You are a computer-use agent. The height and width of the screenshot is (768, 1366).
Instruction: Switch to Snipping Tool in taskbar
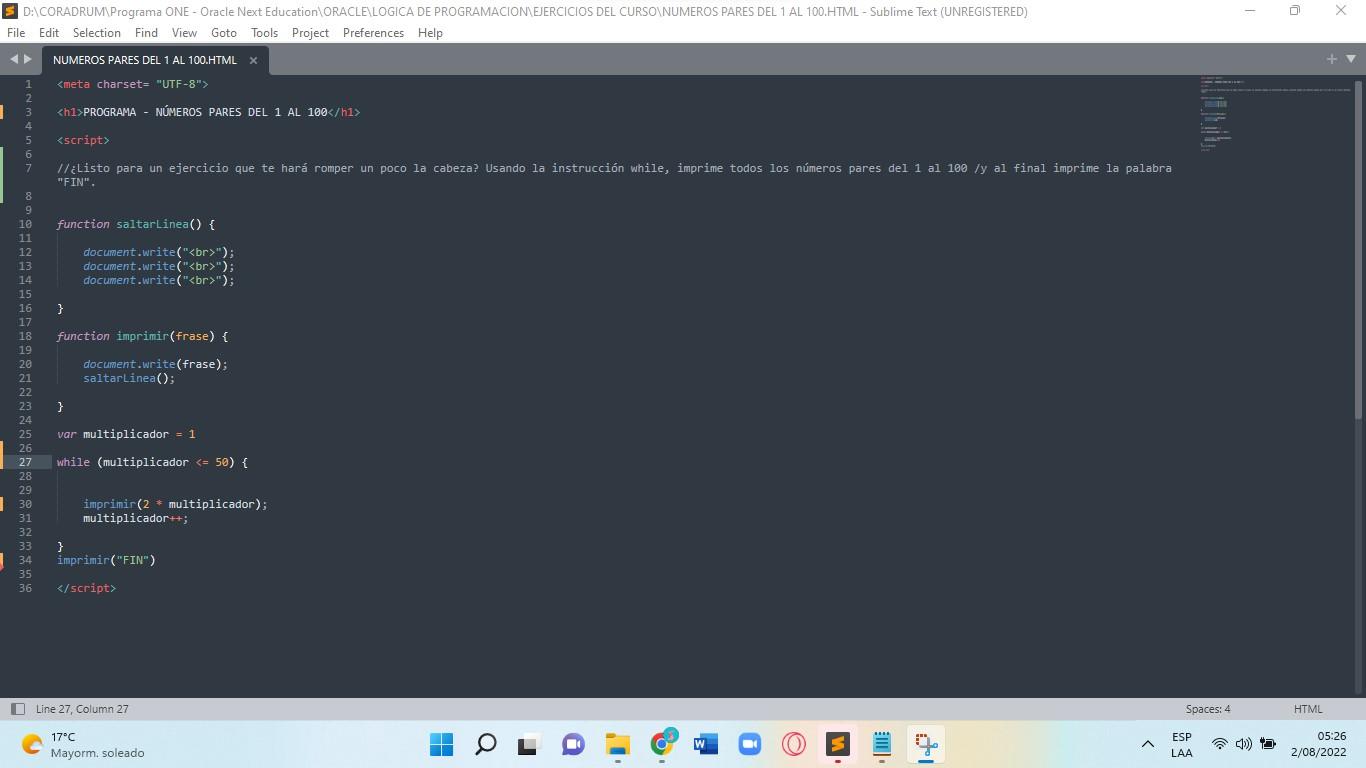[926, 744]
